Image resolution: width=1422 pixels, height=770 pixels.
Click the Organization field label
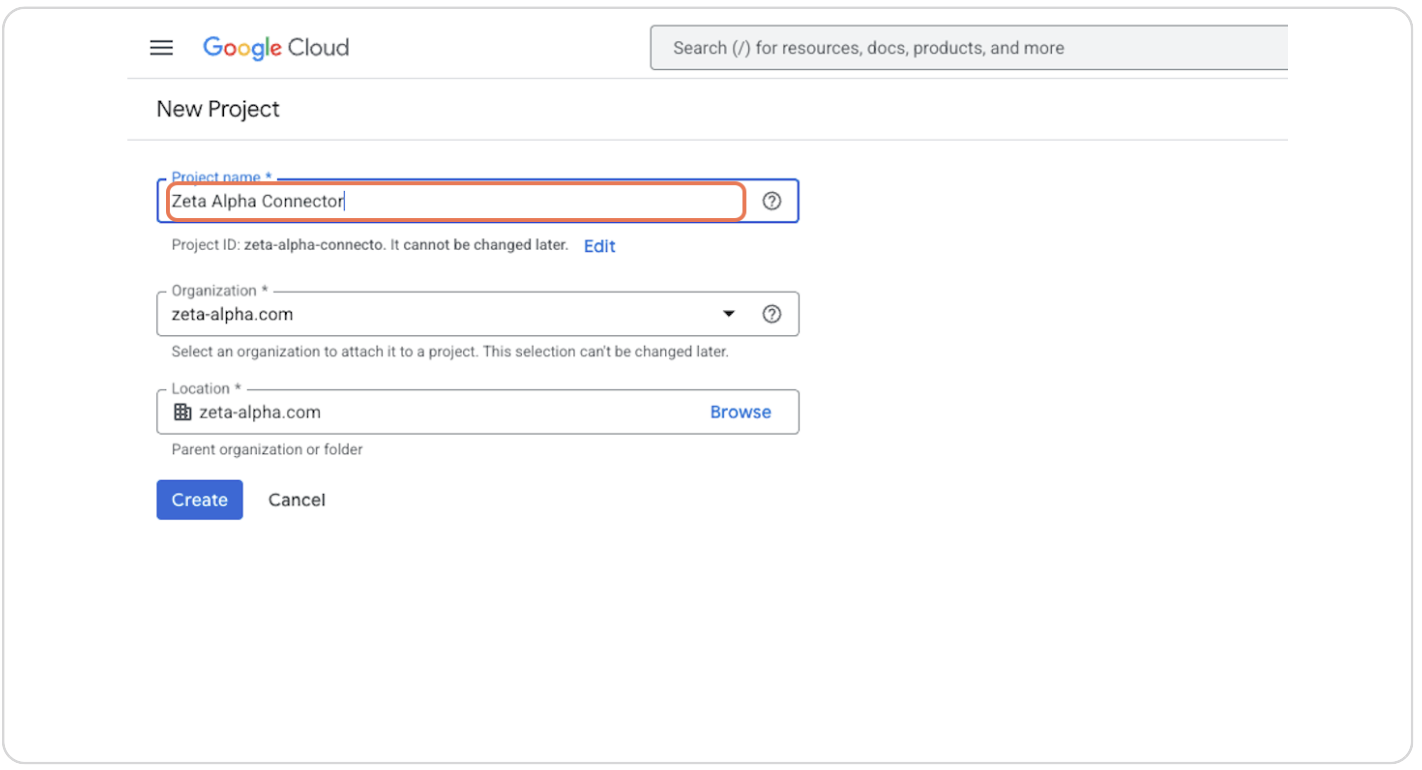pyautogui.click(x=214, y=291)
